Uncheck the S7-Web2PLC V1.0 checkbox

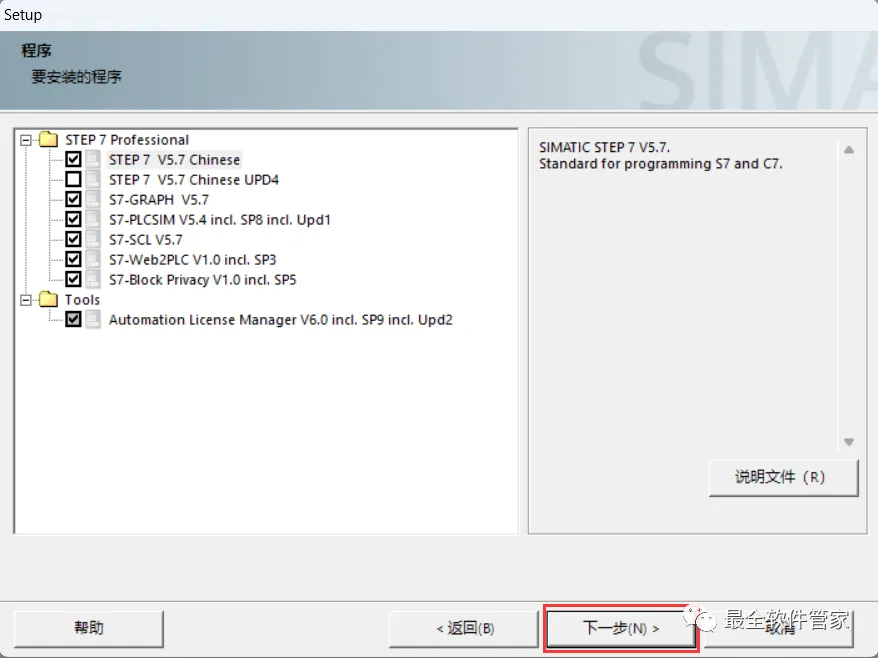pyautogui.click(x=73, y=259)
